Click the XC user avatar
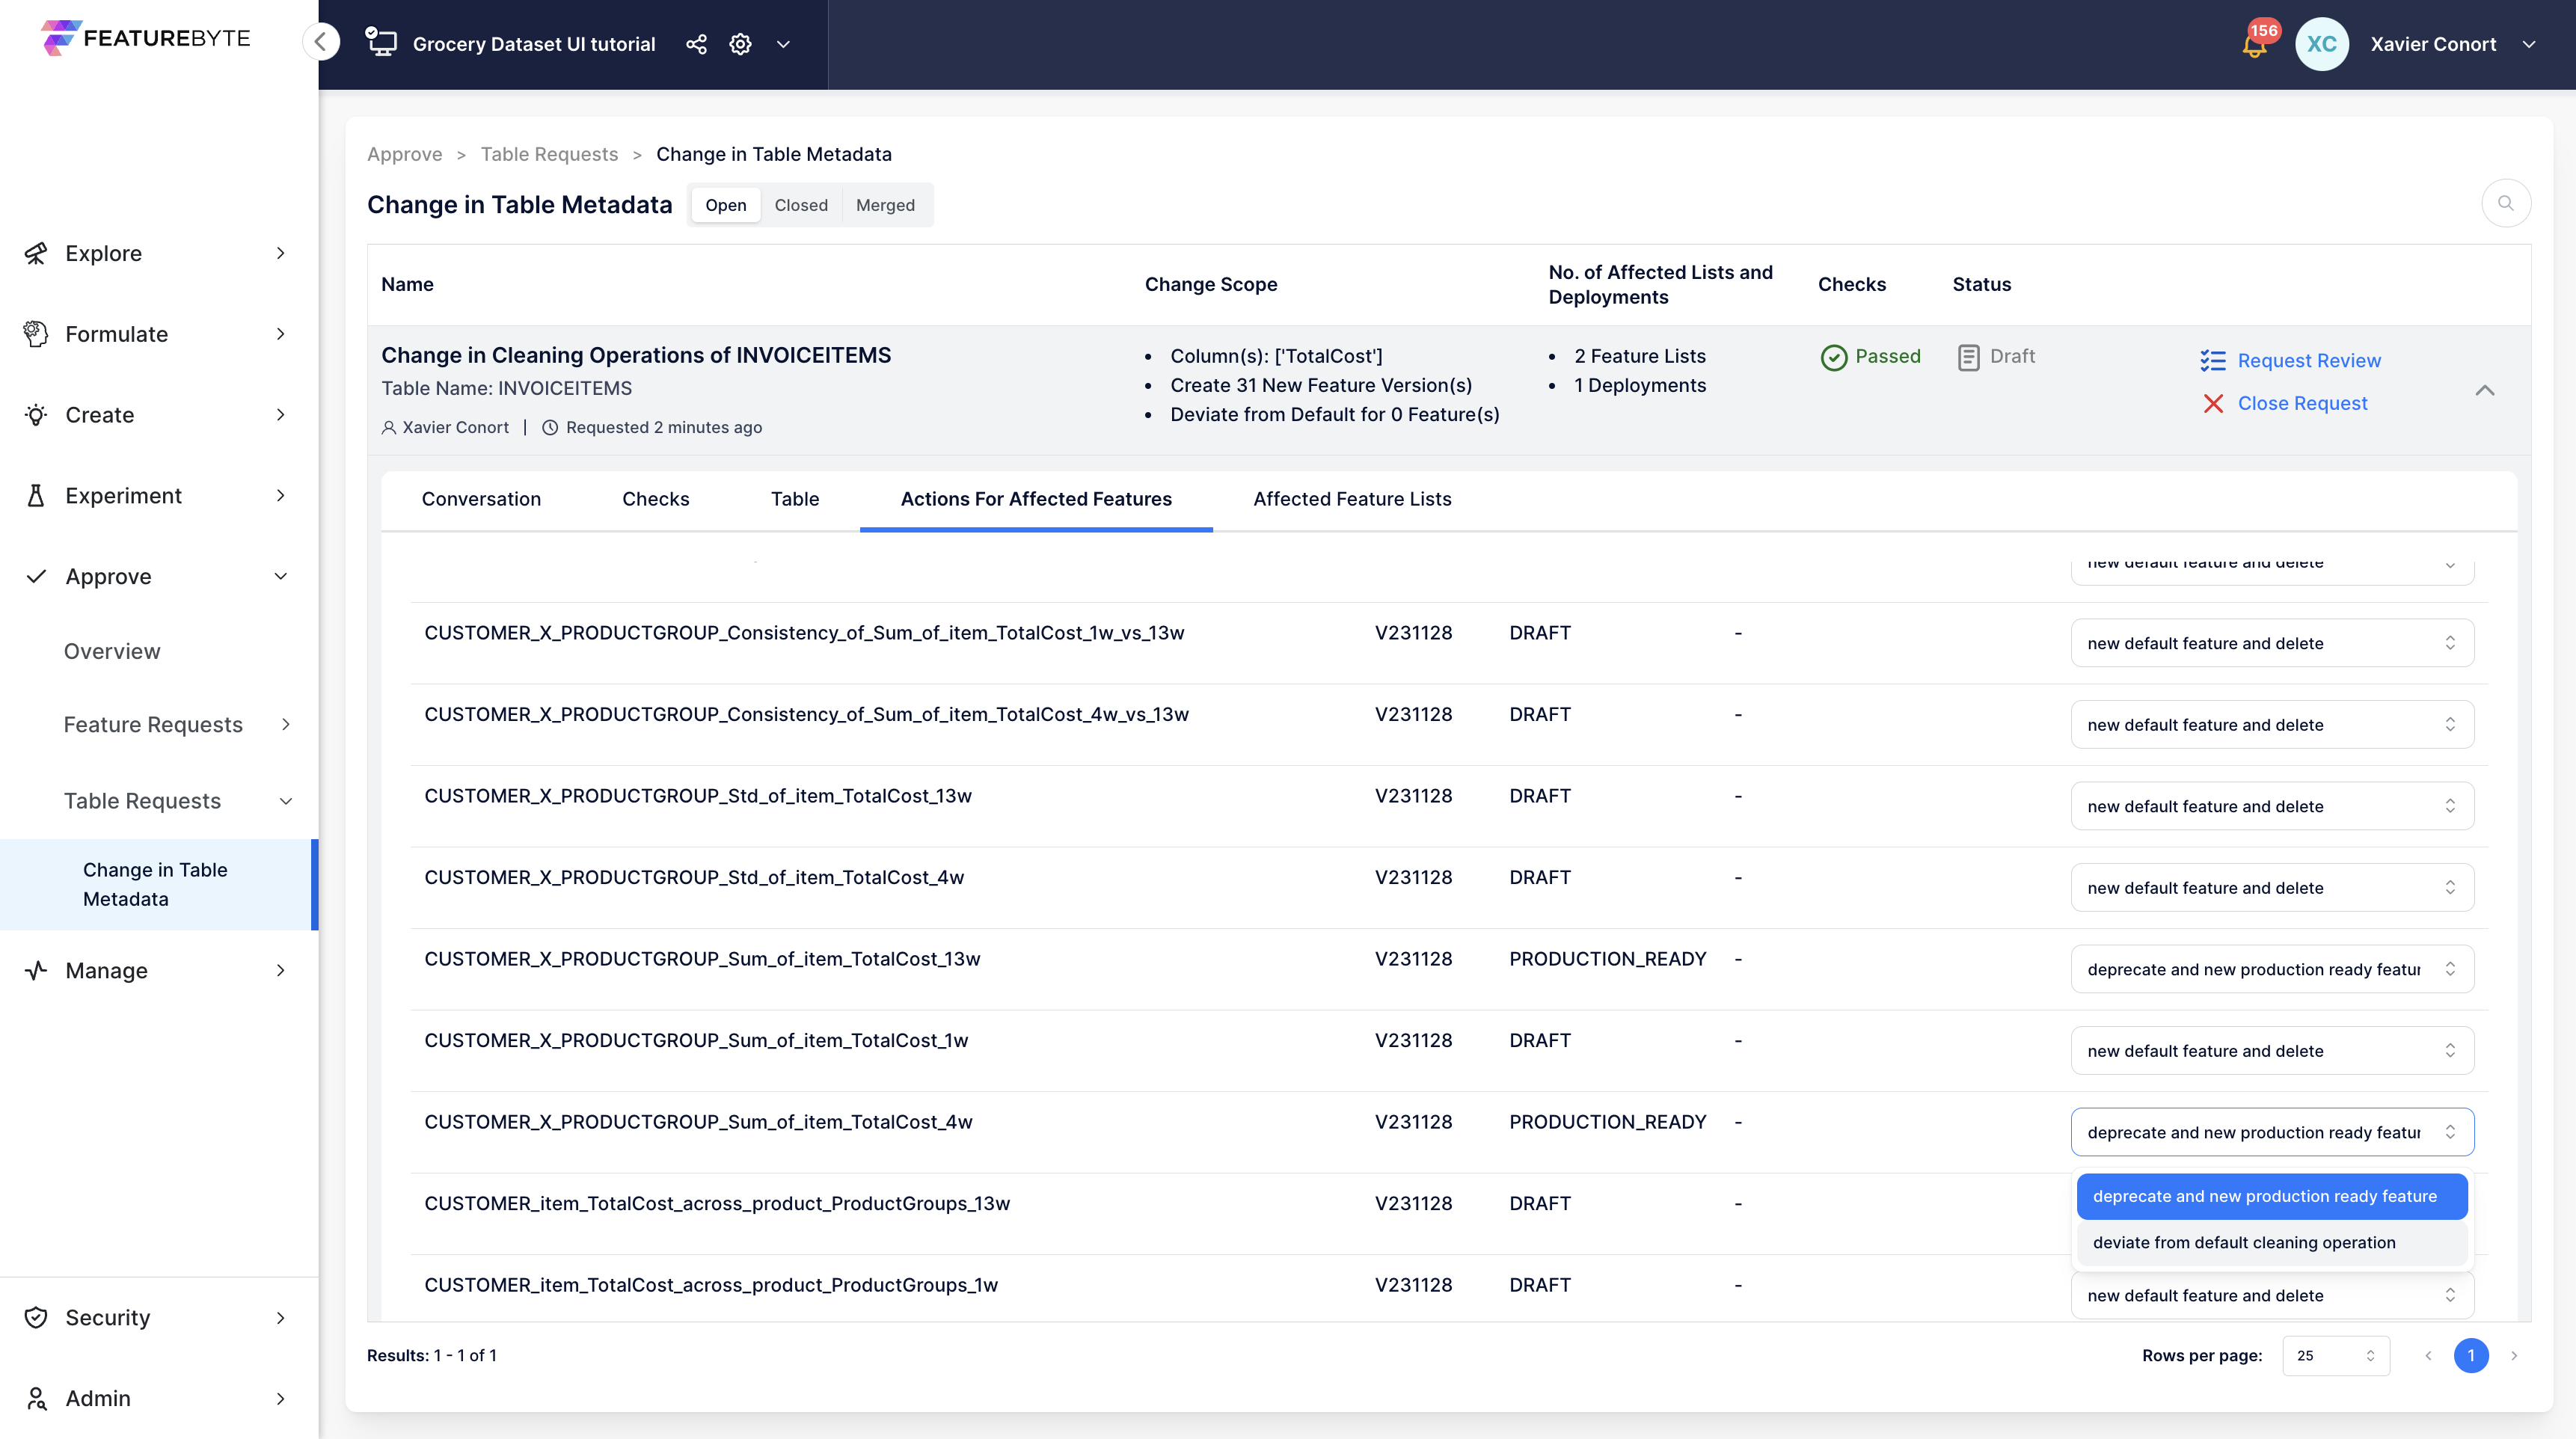Image resolution: width=2576 pixels, height=1439 pixels. pyautogui.click(x=2321, y=44)
